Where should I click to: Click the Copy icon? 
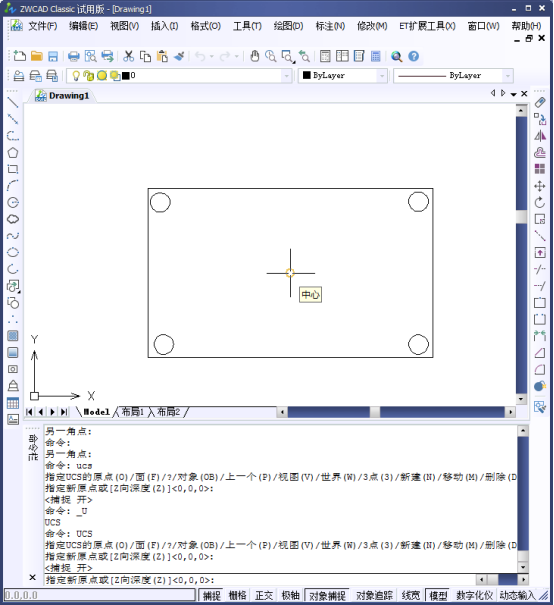[145, 56]
